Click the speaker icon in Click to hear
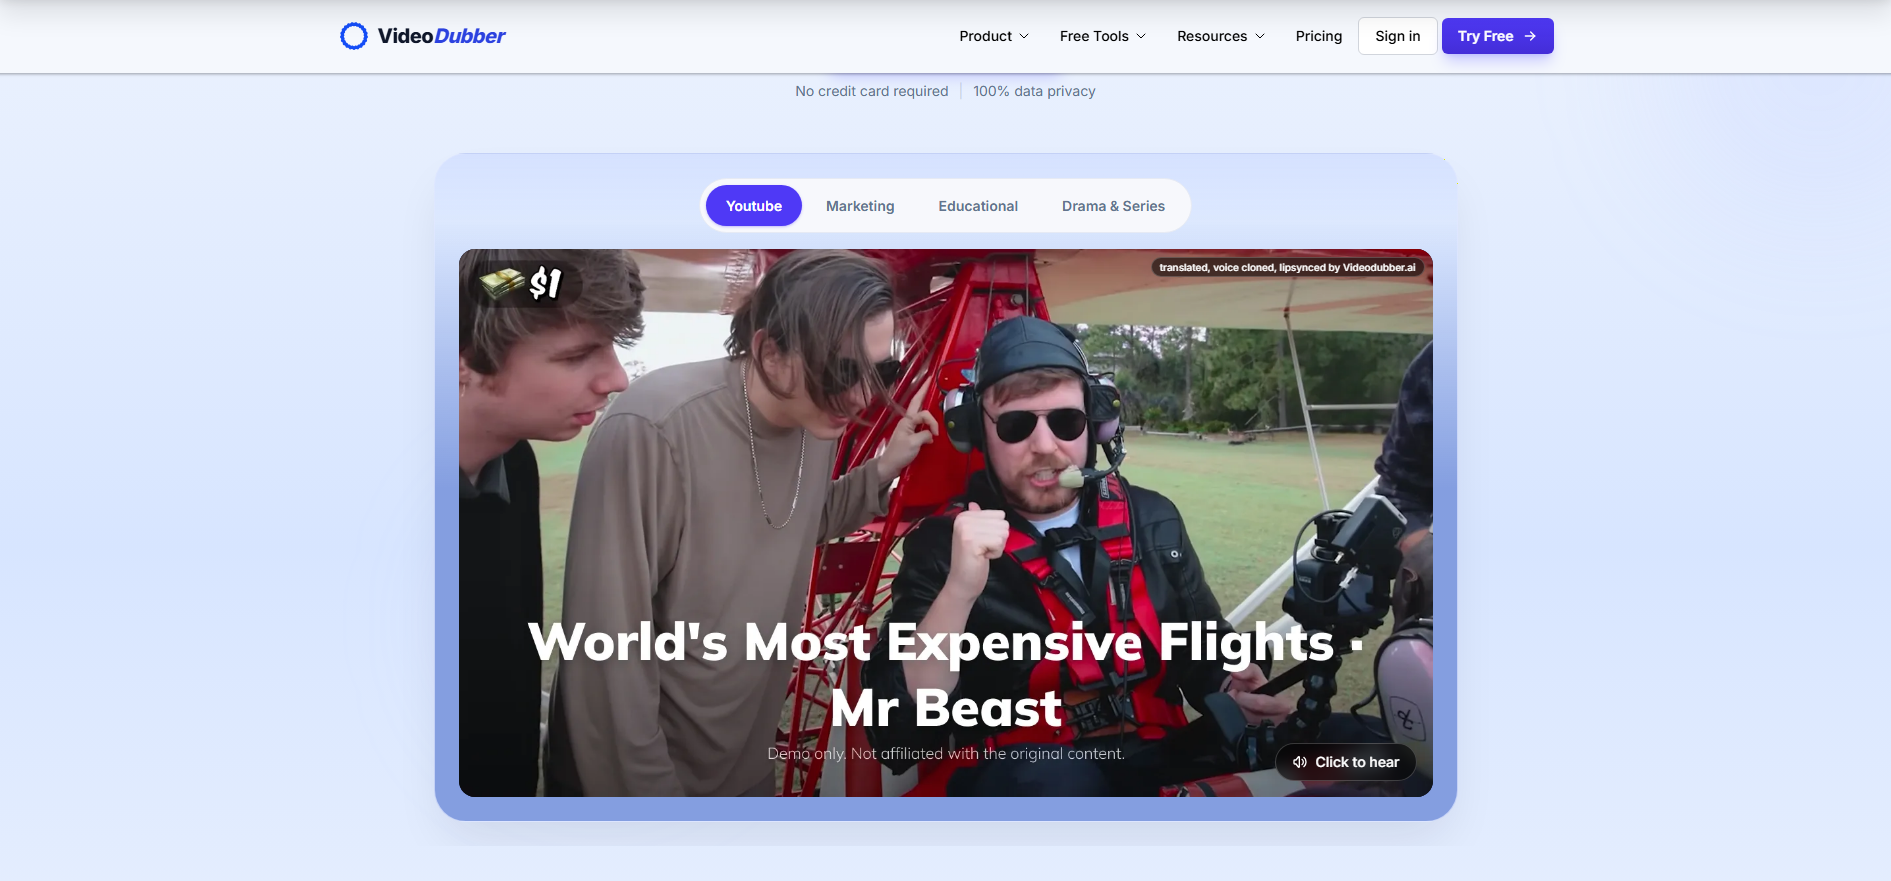Viewport: 1891px width, 881px height. (1300, 762)
